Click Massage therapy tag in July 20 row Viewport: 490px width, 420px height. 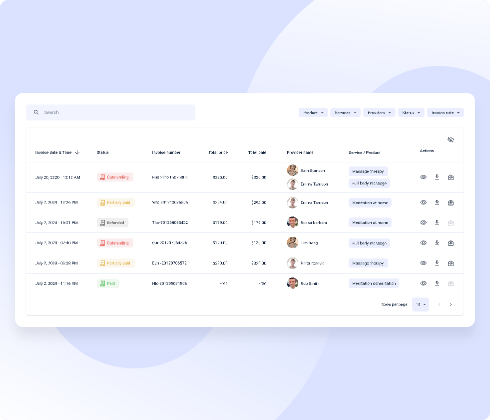[368, 171]
